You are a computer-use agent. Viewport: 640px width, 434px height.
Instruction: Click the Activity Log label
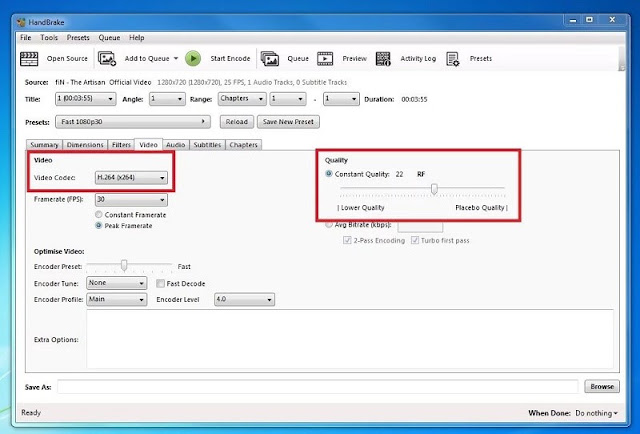tap(418, 58)
